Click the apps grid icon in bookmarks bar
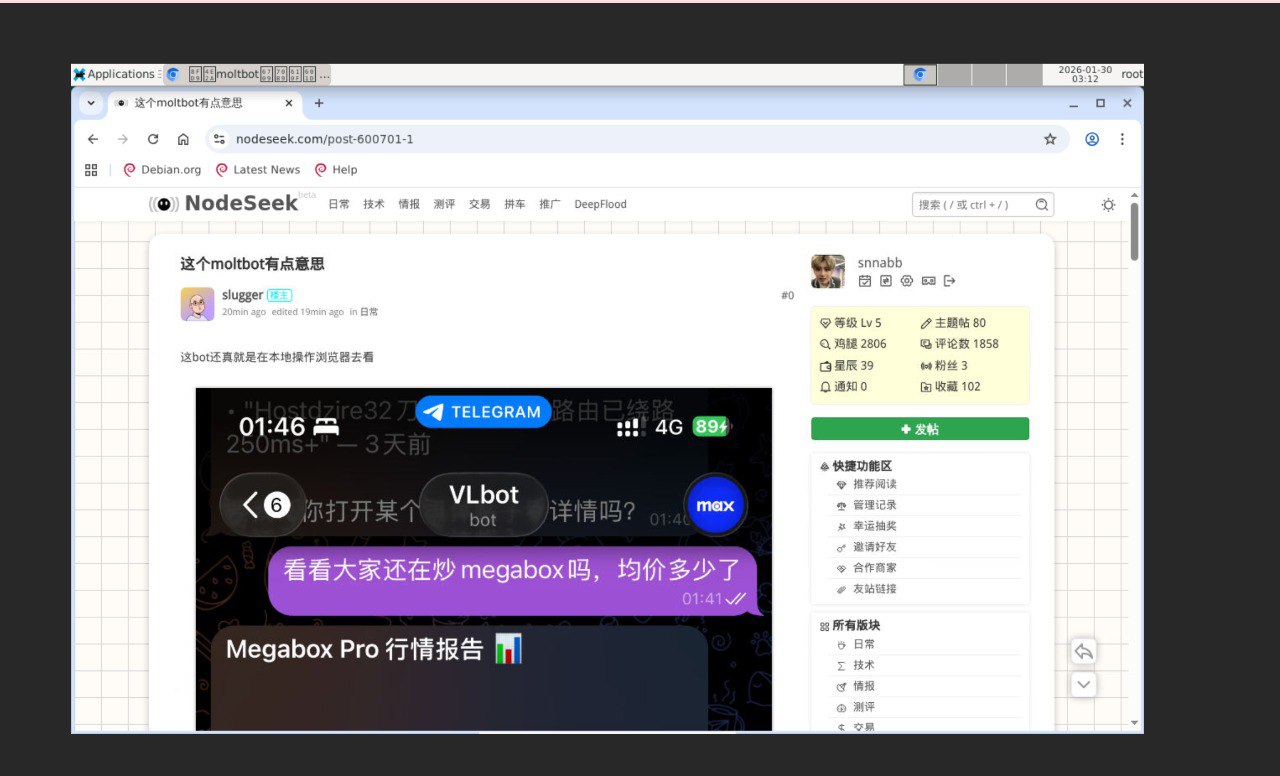The image size is (1280, 776). [x=91, y=170]
